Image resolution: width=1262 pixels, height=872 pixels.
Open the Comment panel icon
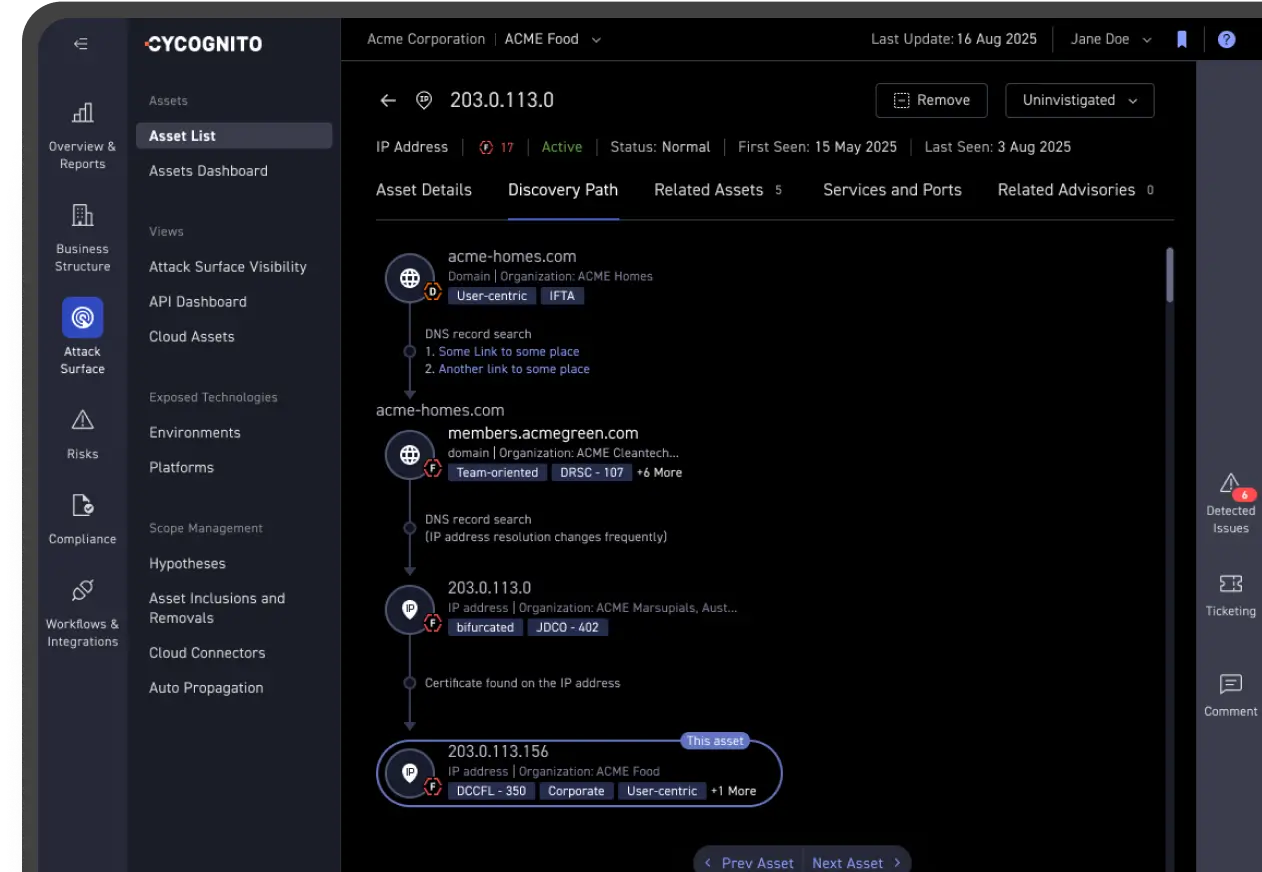pos(1231,685)
